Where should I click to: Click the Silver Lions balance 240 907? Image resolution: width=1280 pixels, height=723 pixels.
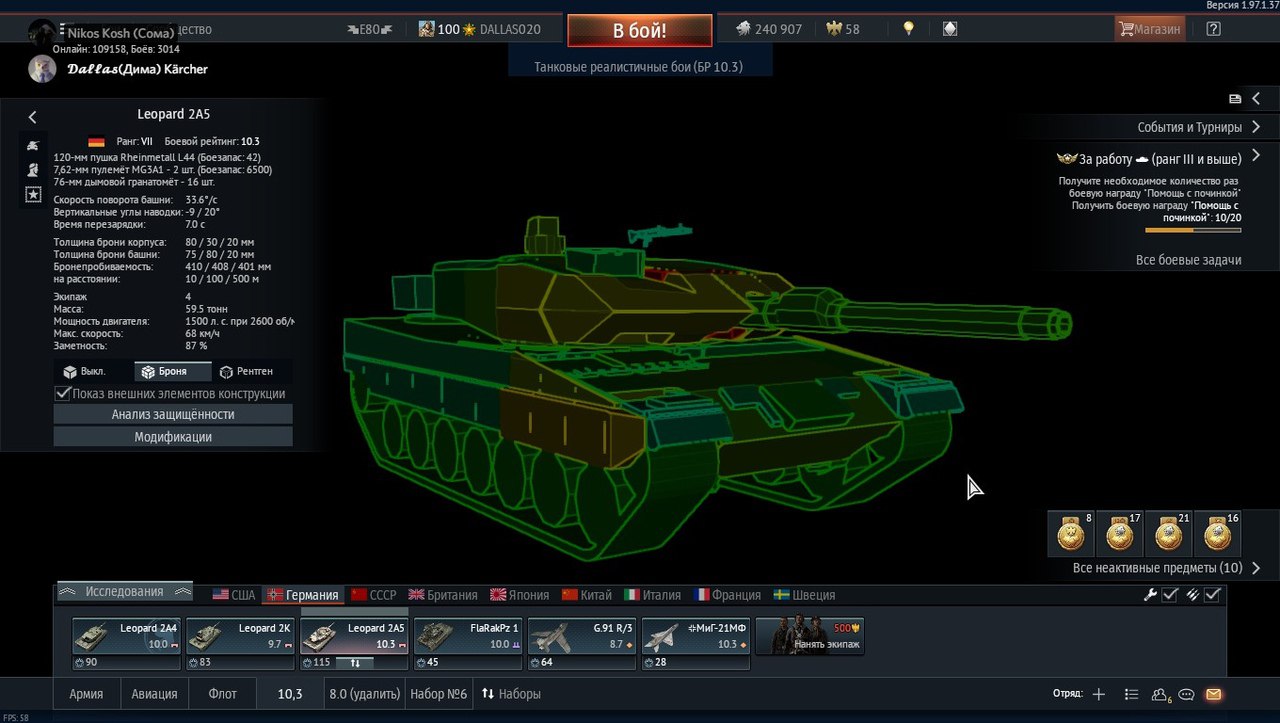click(x=769, y=29)
